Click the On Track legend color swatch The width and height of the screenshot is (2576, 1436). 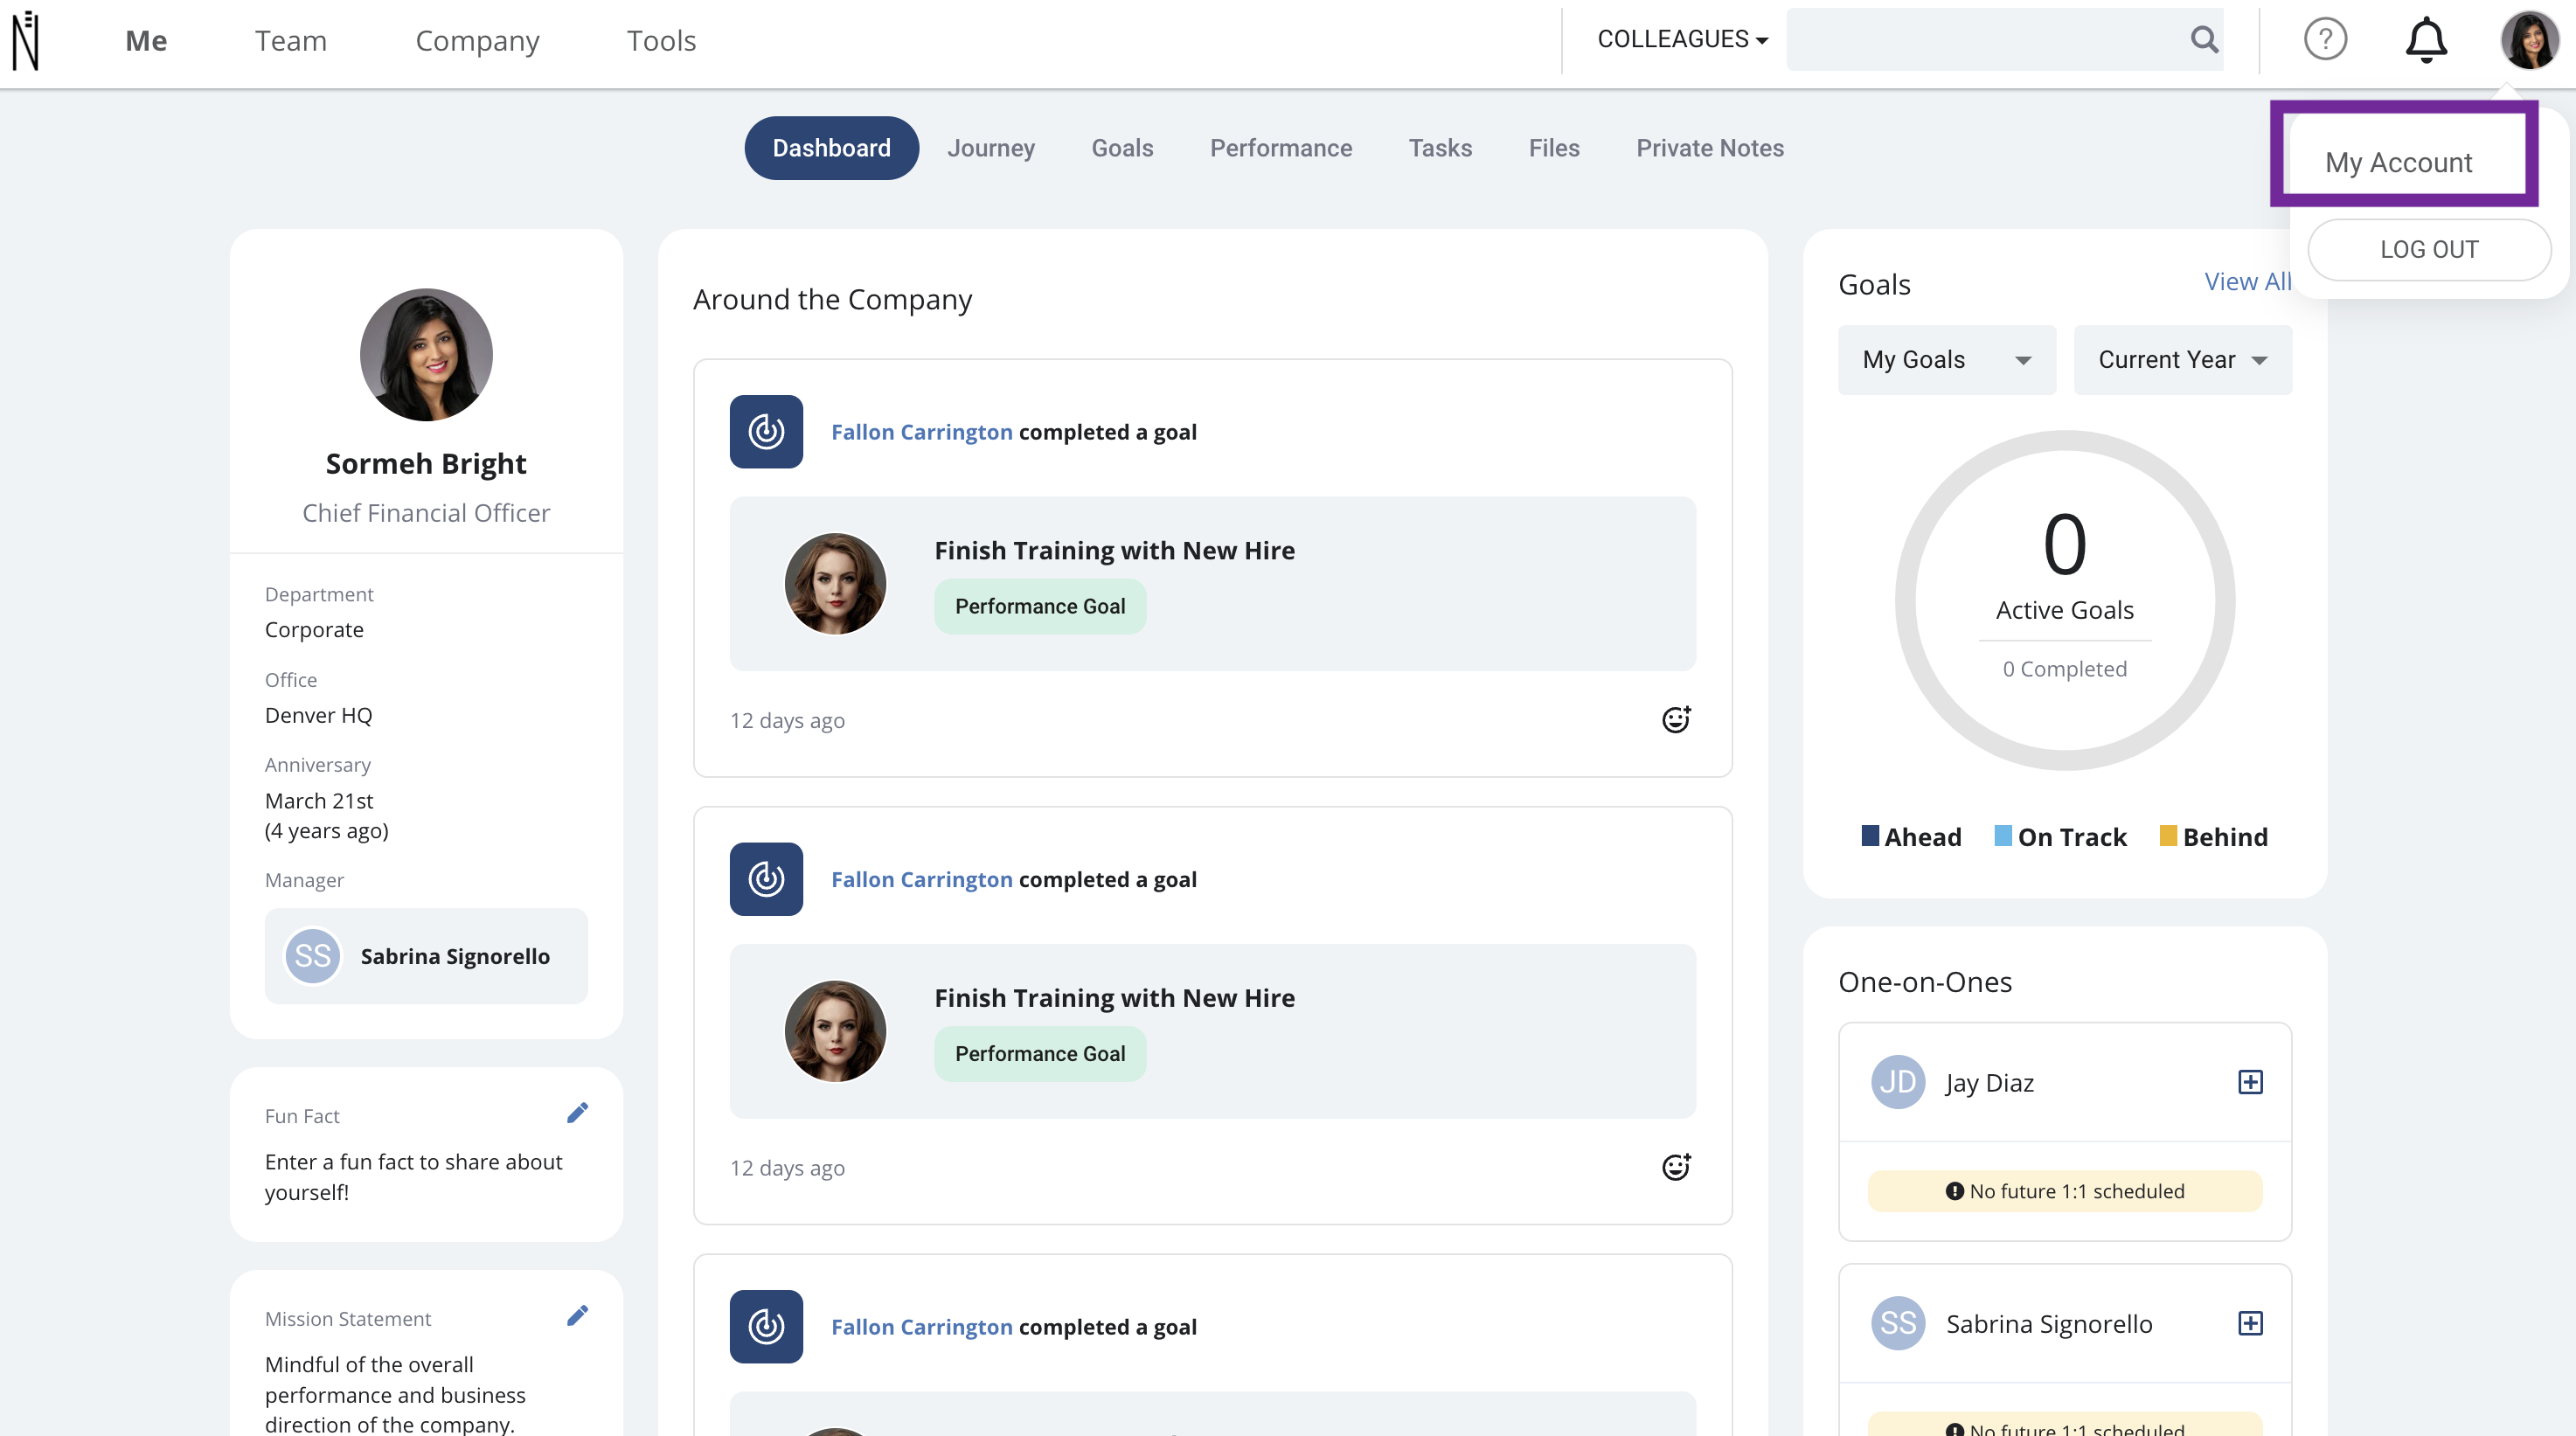[2002, 835]
